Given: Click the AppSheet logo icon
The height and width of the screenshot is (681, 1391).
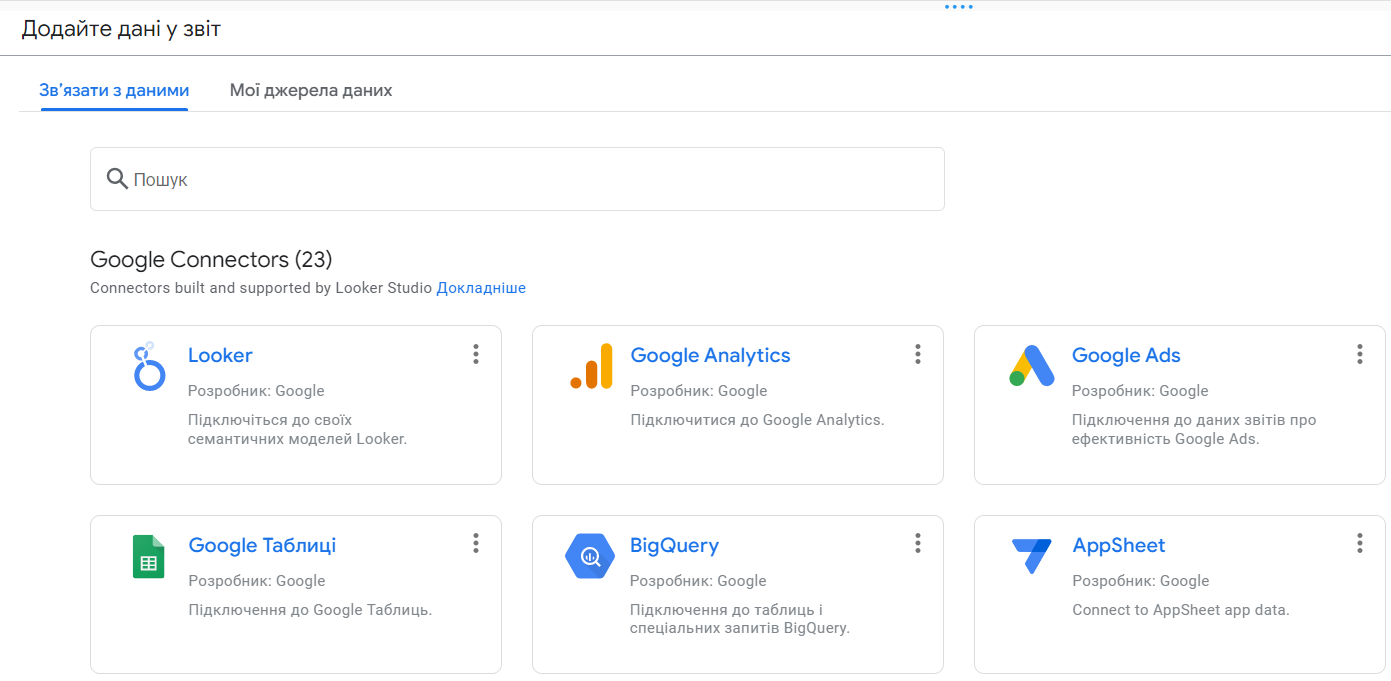Looking at the screenshot, I should tap(1032, 555).
